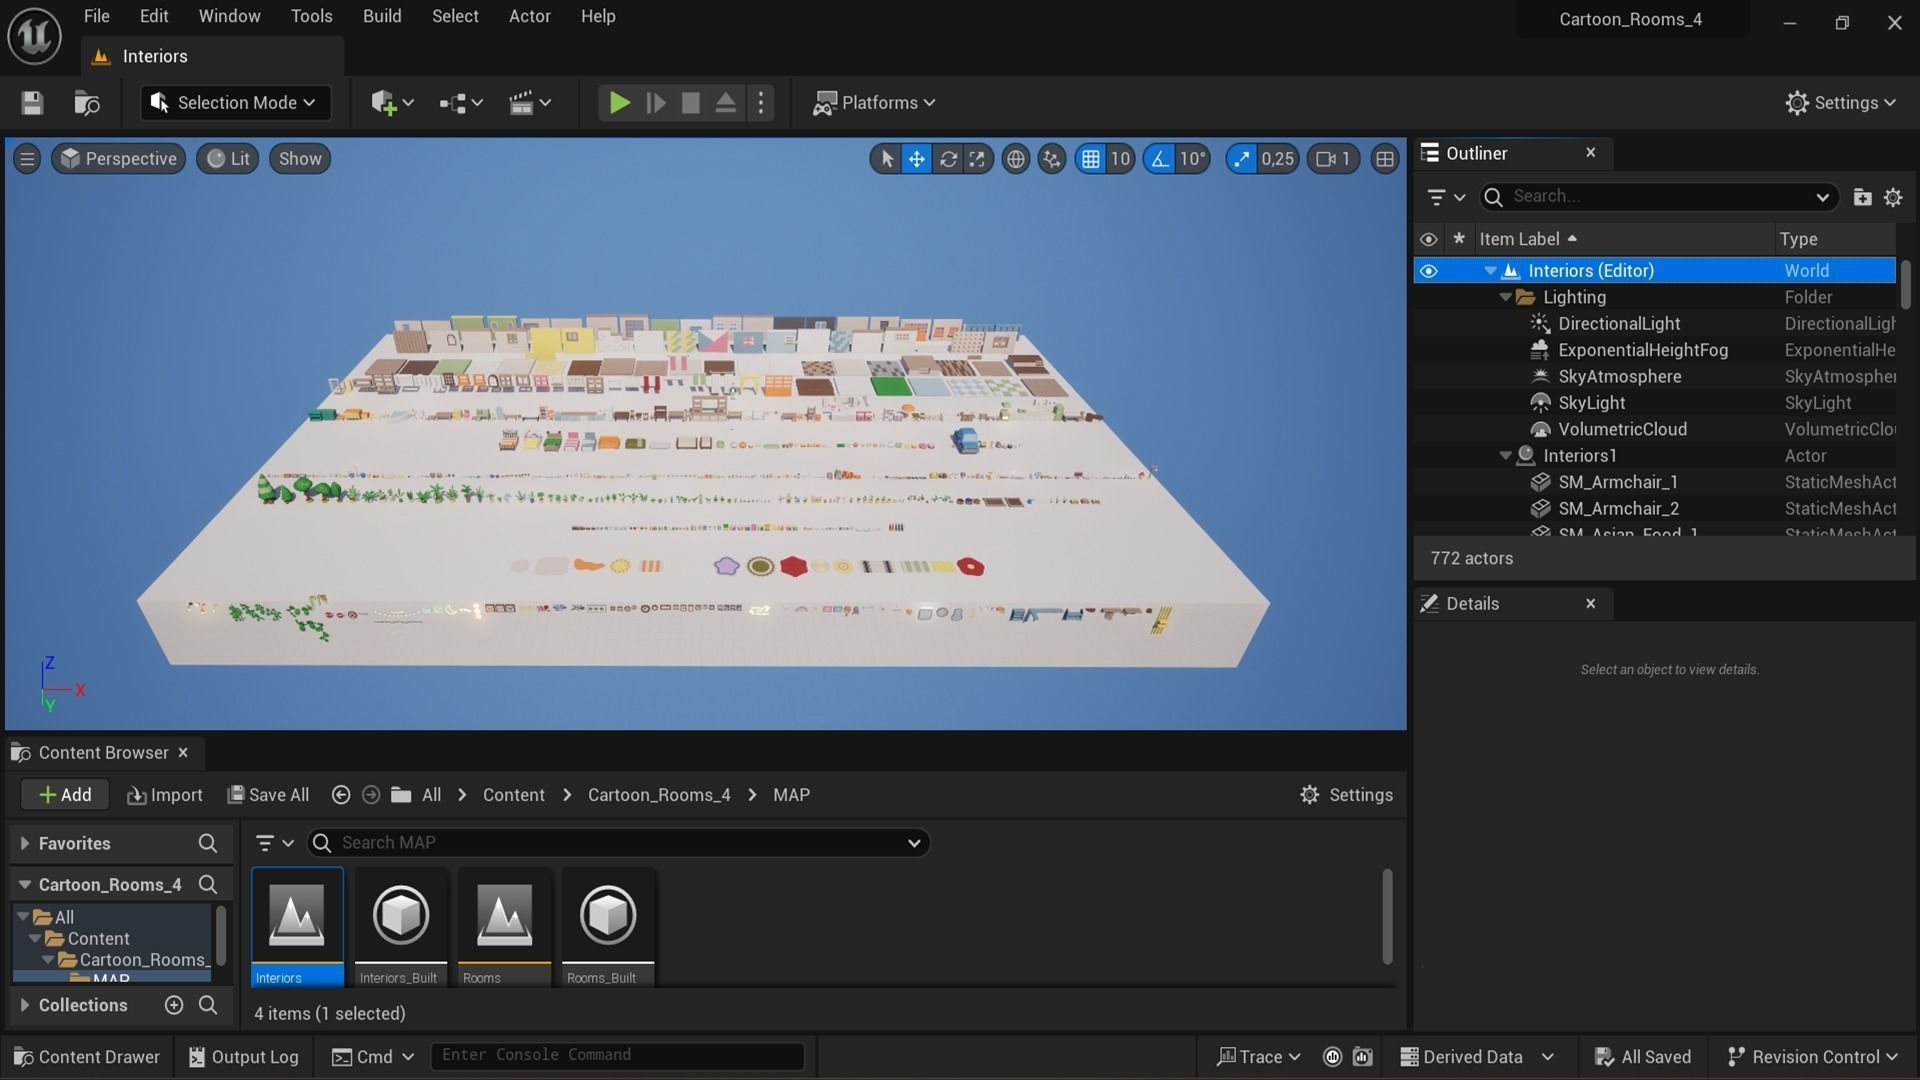
Task: Open the add content cube-plus icon
Action: (384, 103)
